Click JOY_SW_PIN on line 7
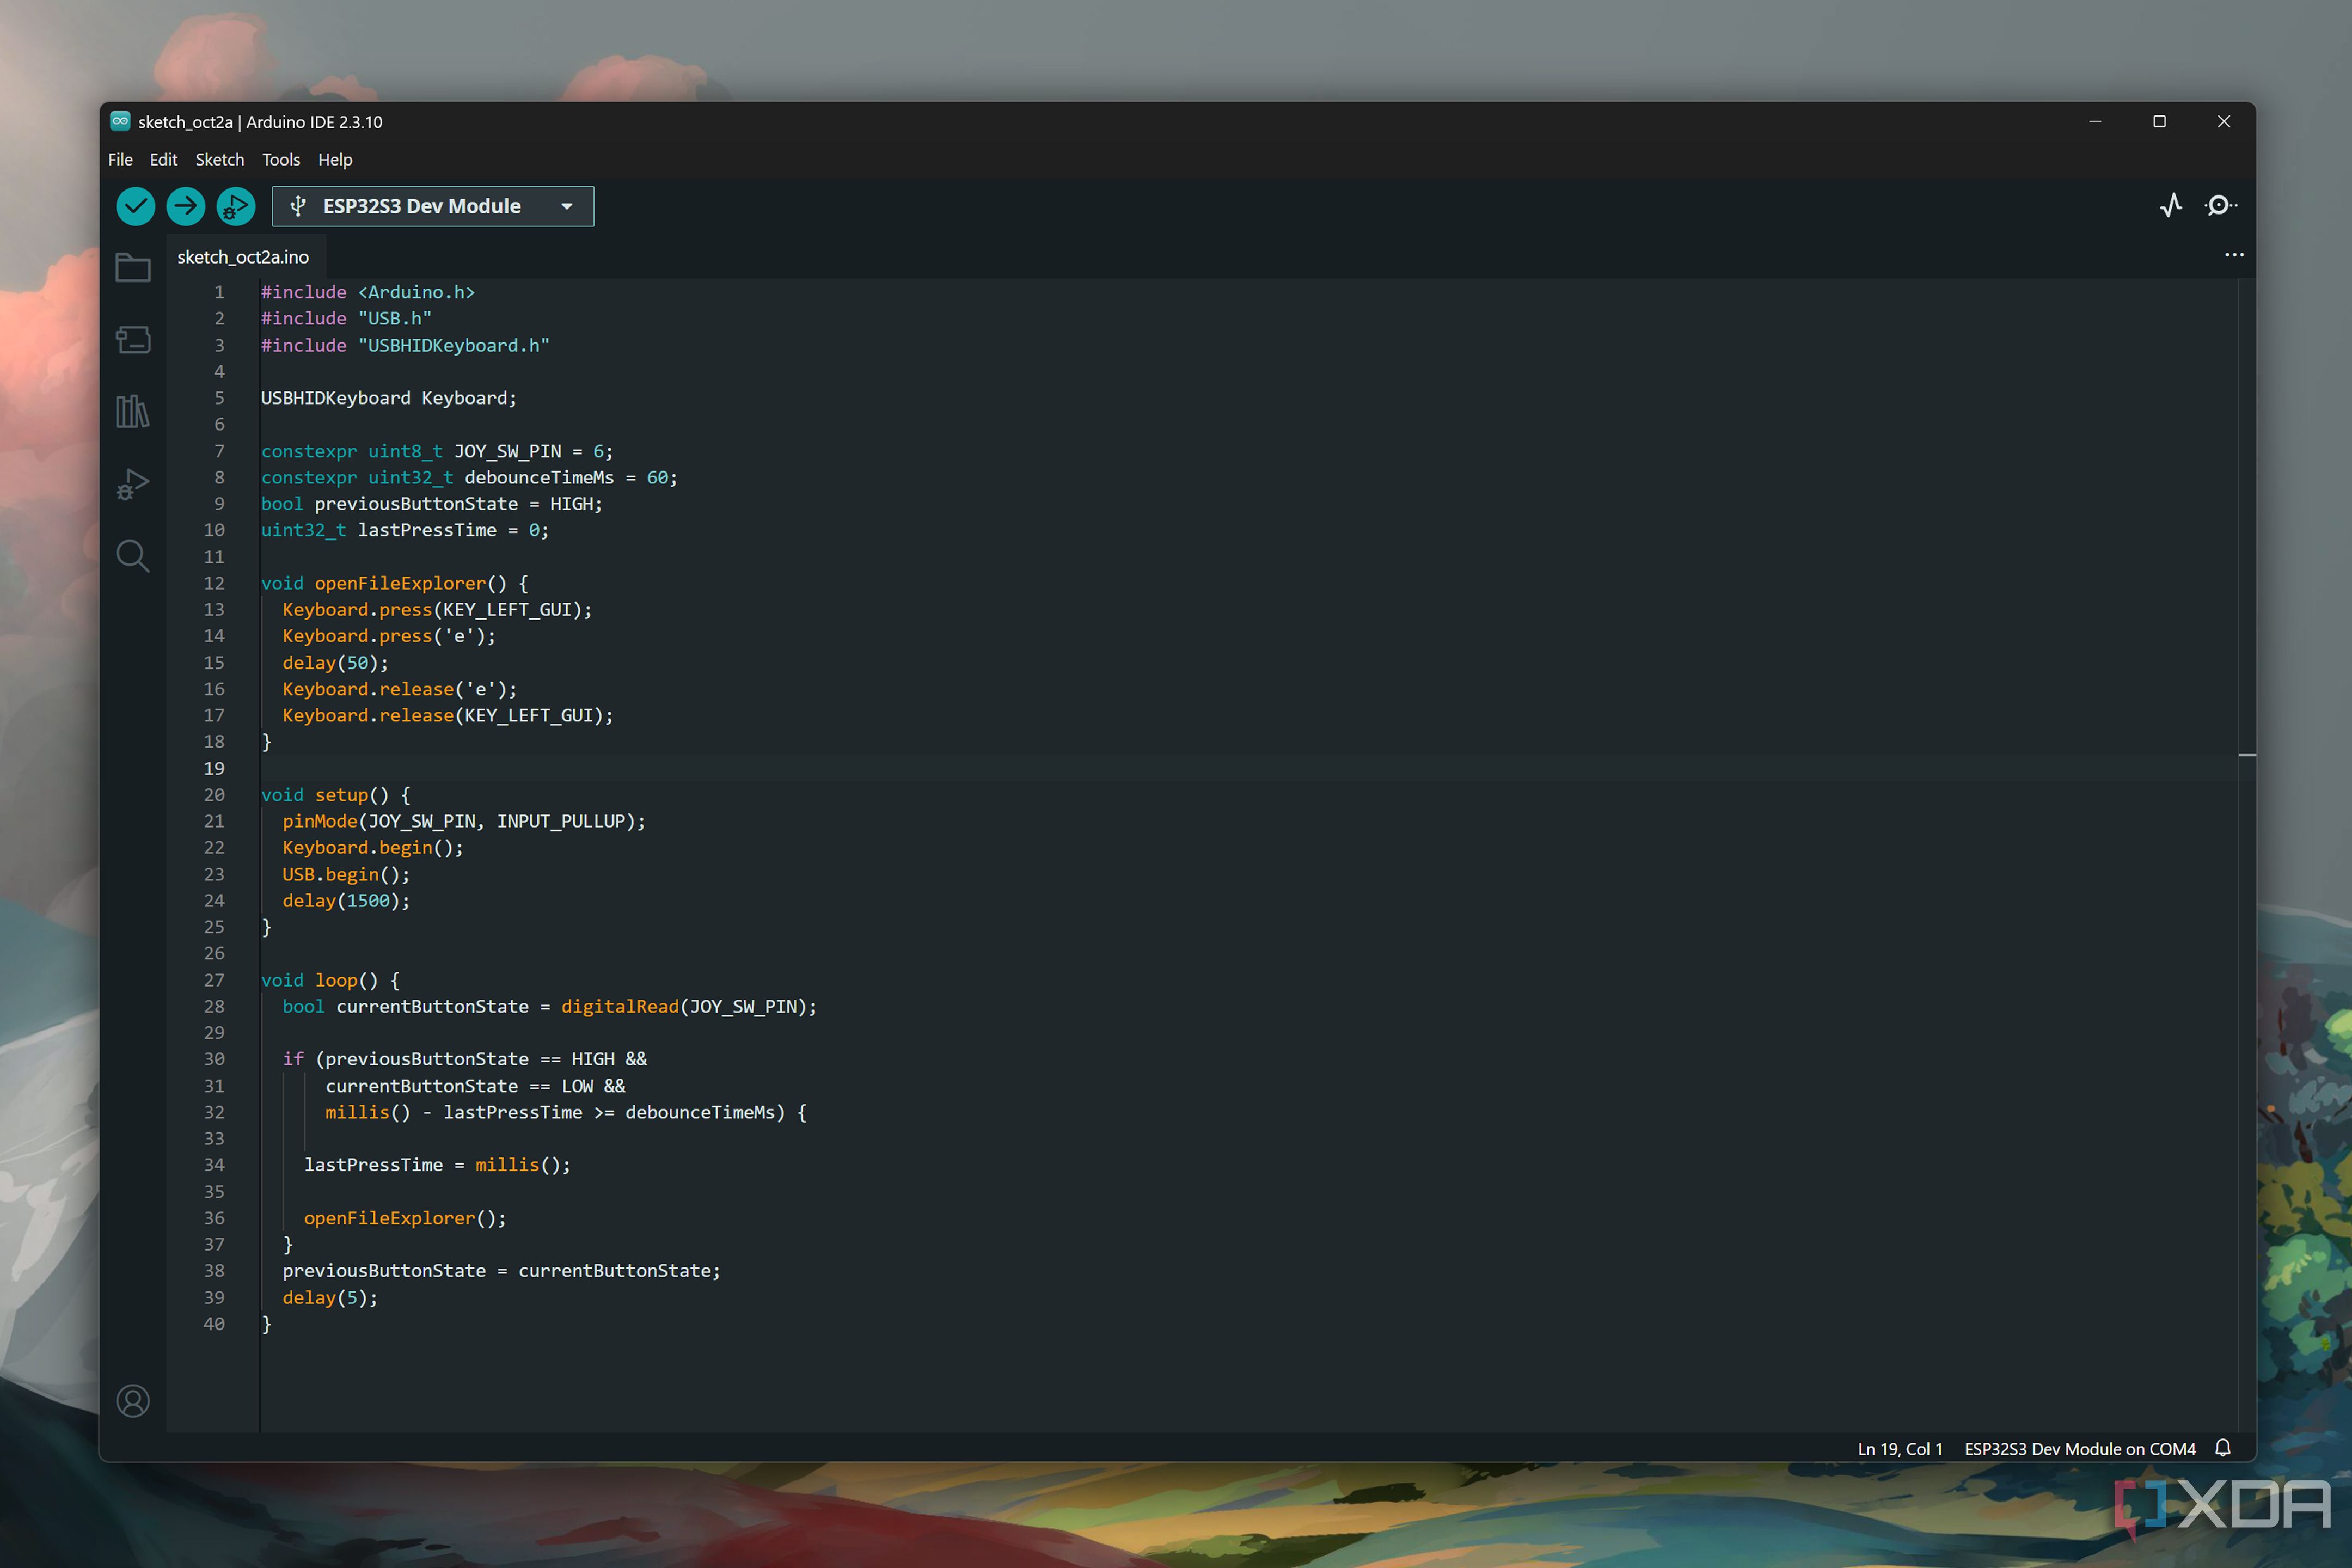This screenshot has height=1568, width=2352. coord(508,451)
